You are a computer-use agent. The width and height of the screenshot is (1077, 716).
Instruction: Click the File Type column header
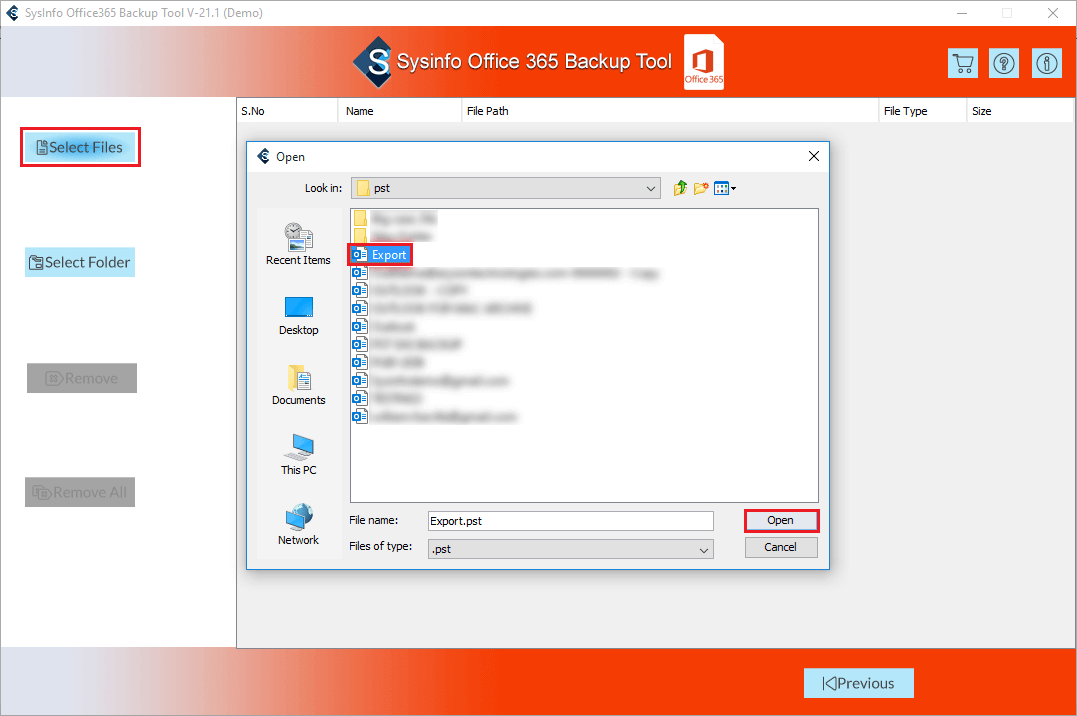922,111
